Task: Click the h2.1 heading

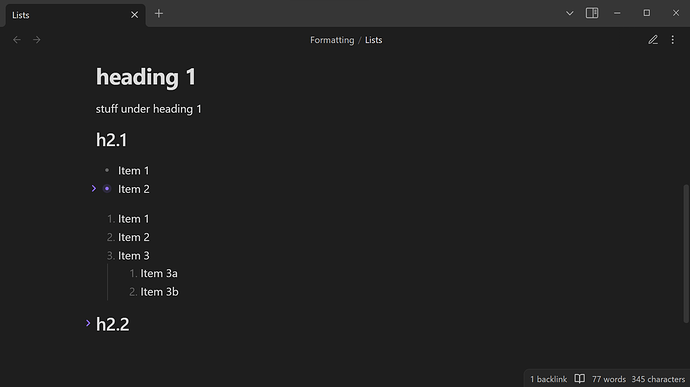Action: (x=112, y=140)
